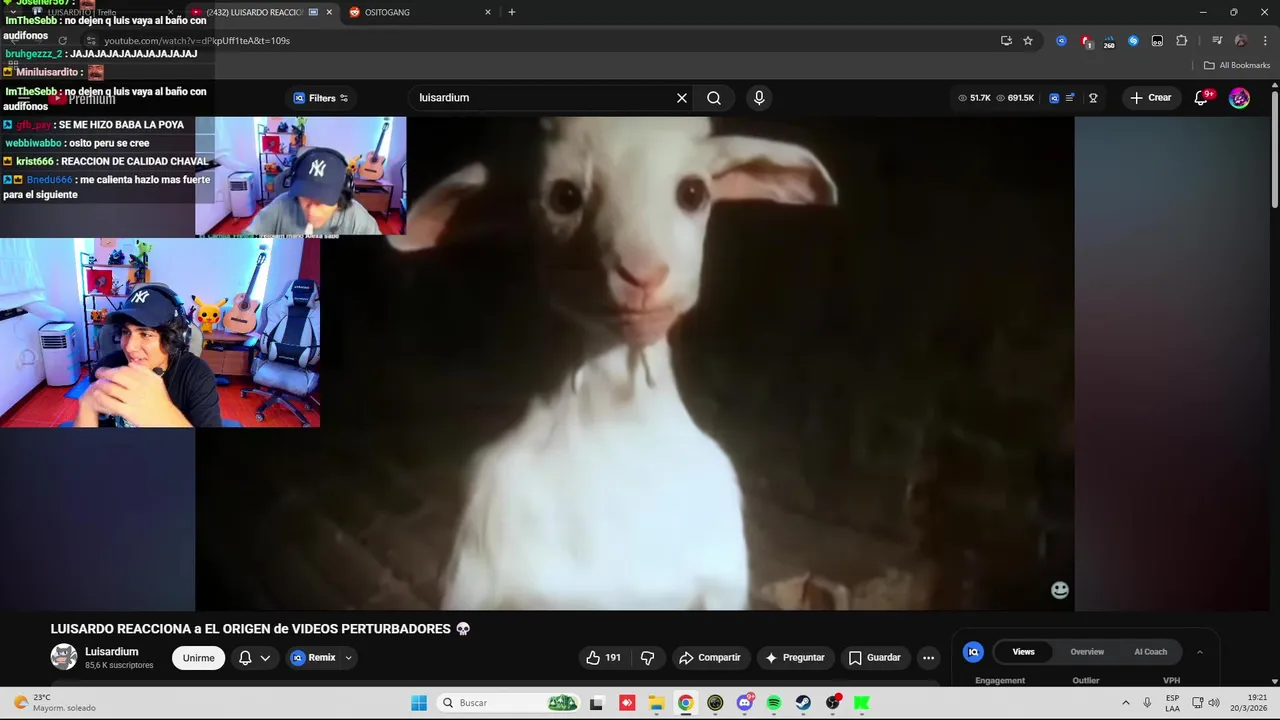Screen dimensions: 1280x720
Task: Open a new browser tab
Action: pos(512,12)
